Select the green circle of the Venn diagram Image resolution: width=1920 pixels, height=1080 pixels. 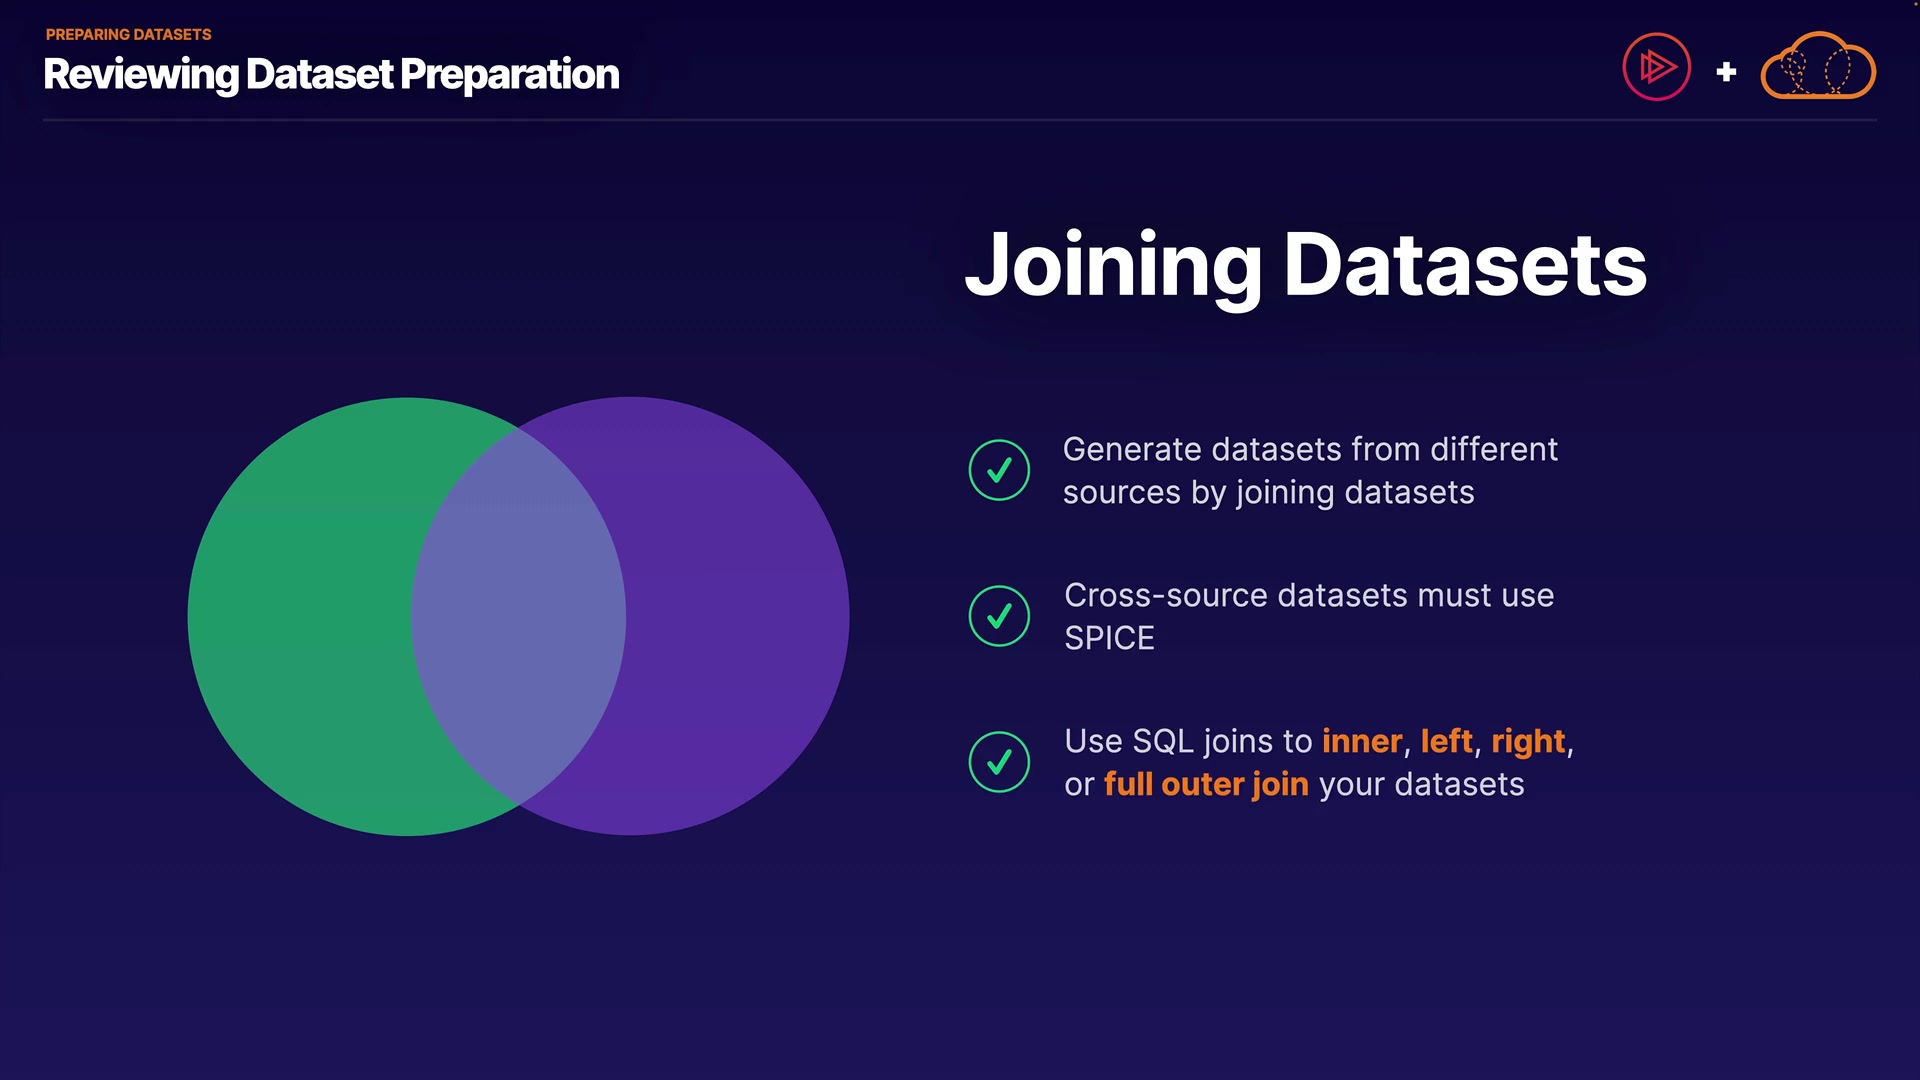click(300, 616)
